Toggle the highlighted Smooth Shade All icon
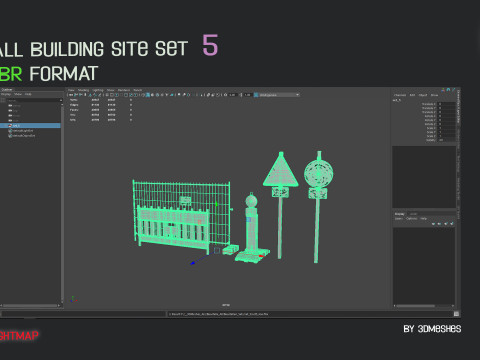Image resolution: width=480 pixels, height=360 pixels. pos(148,95)
